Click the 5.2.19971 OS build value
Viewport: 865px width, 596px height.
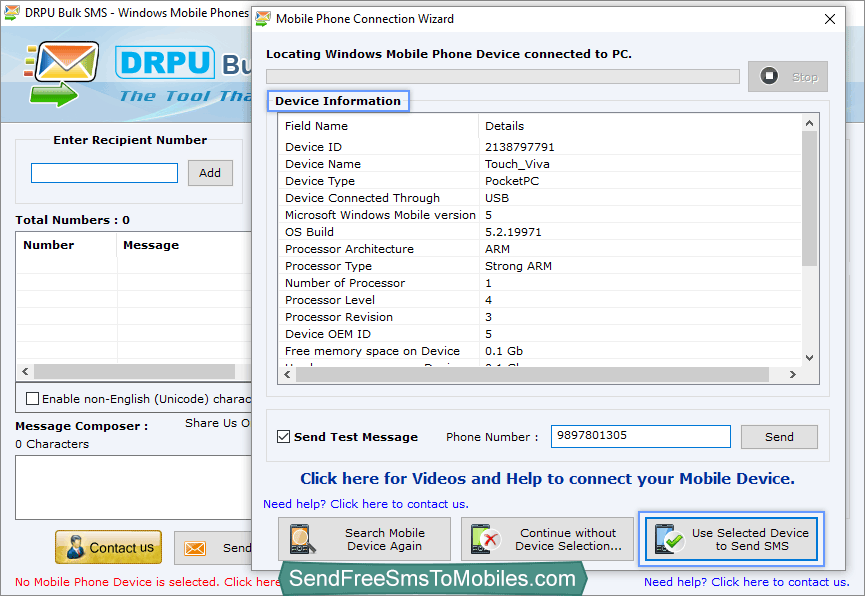pos(513,232)
